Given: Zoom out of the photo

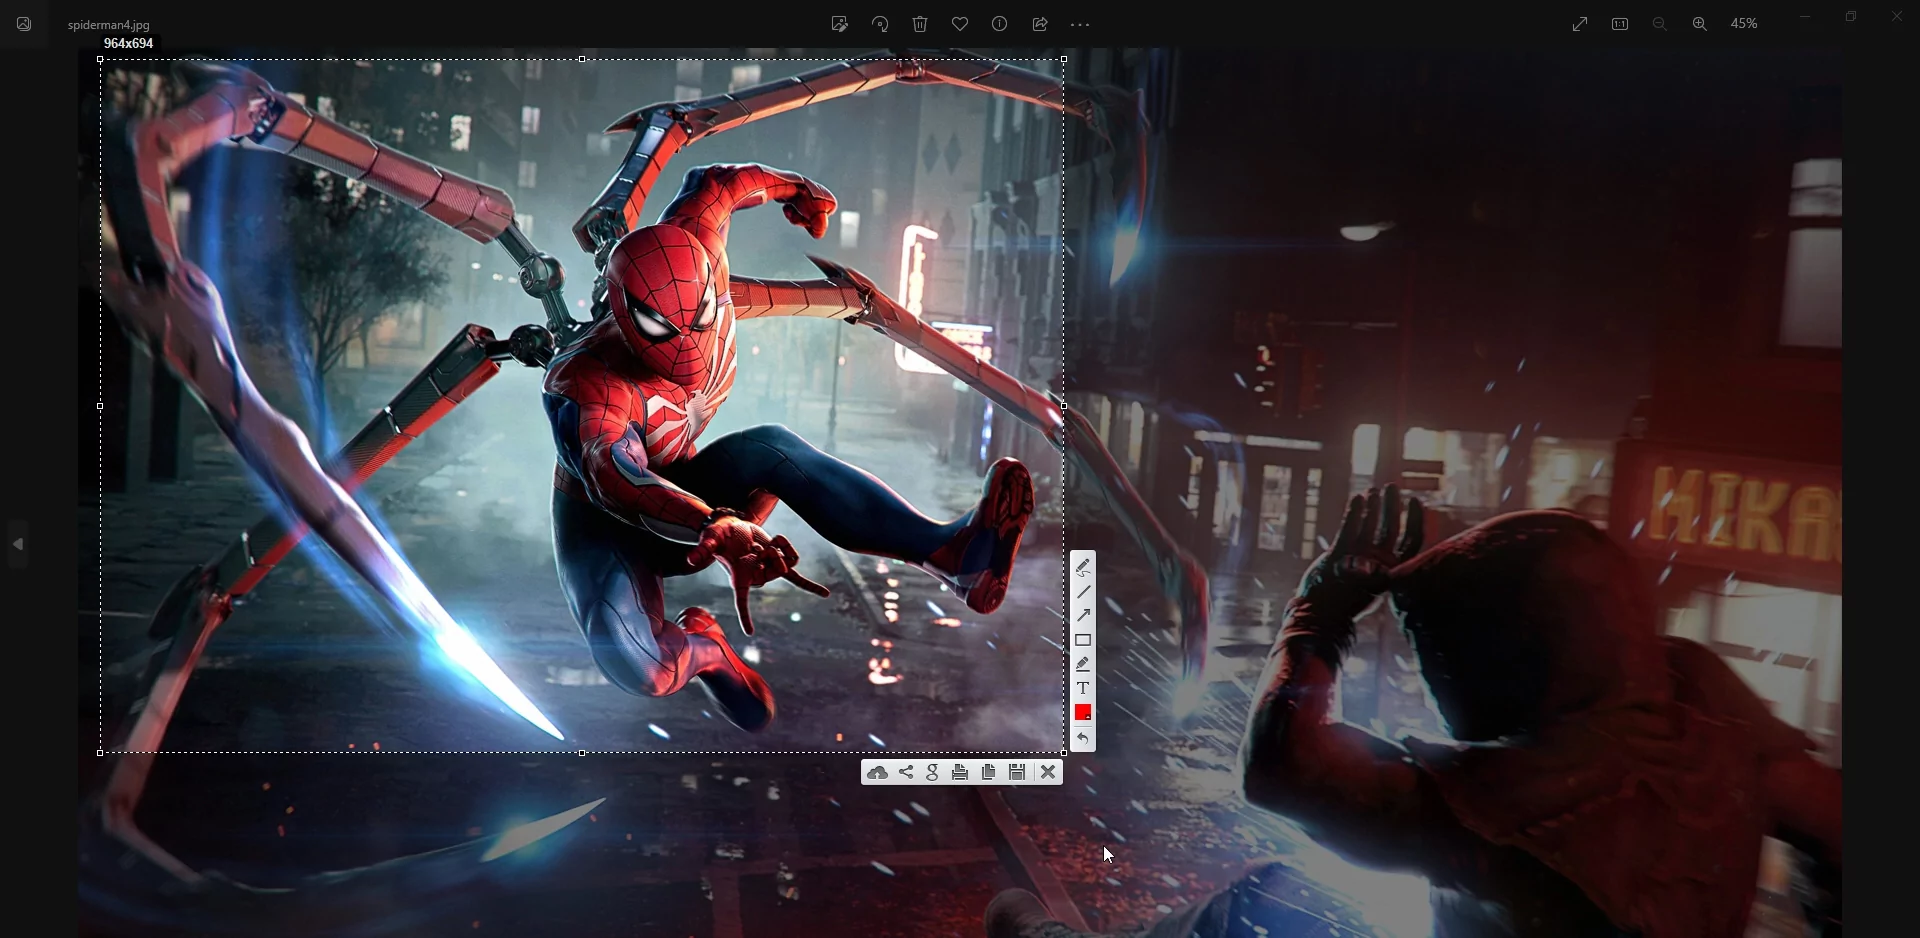Looking at the screenshot, I should [x=1661, y=24].
